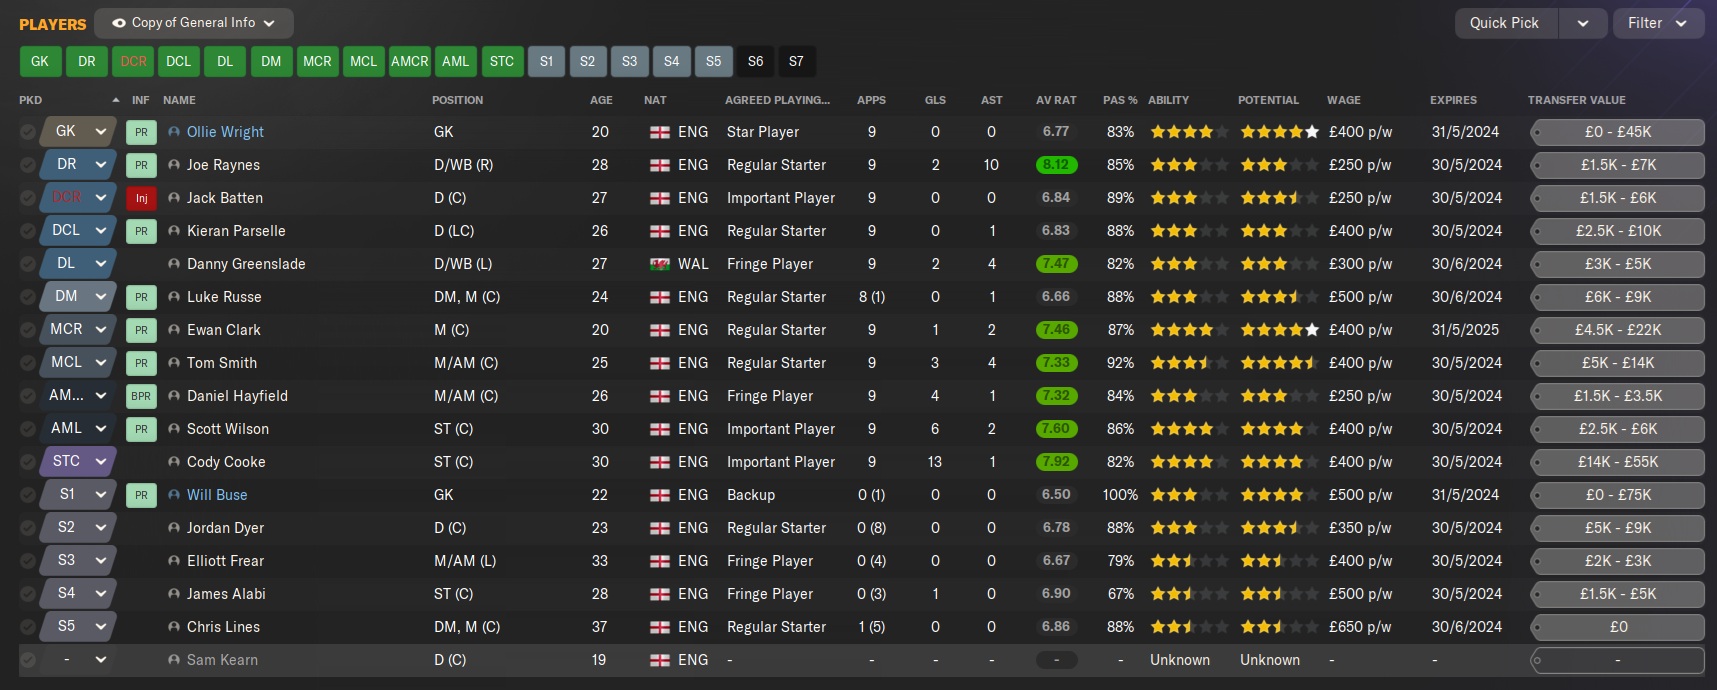Screen dimensions: 1717x690
Task: Click player profile icon beside Chris Lines
Action: coord(174,627)
